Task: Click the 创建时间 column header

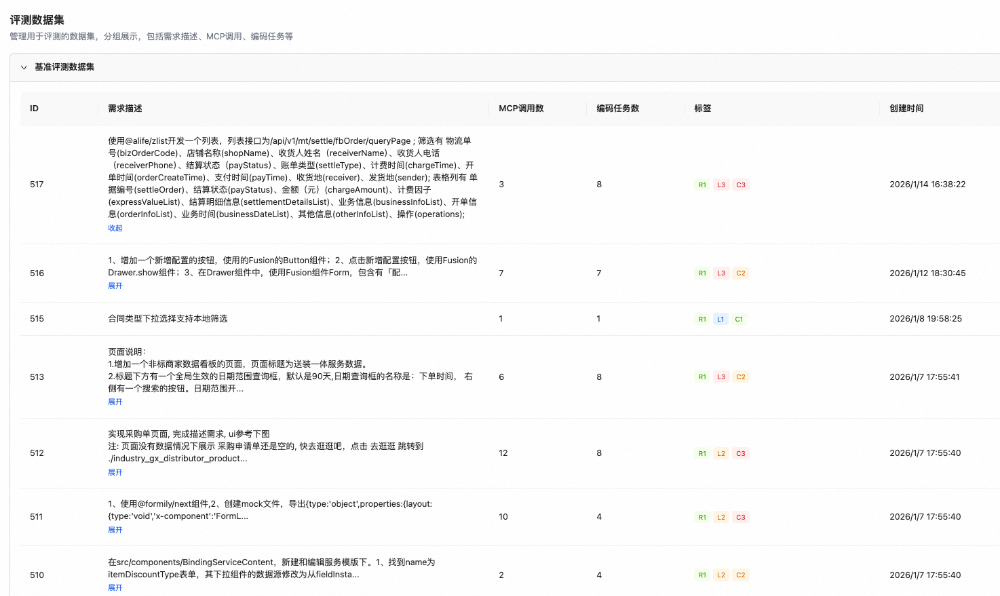Action: (906, 108)
